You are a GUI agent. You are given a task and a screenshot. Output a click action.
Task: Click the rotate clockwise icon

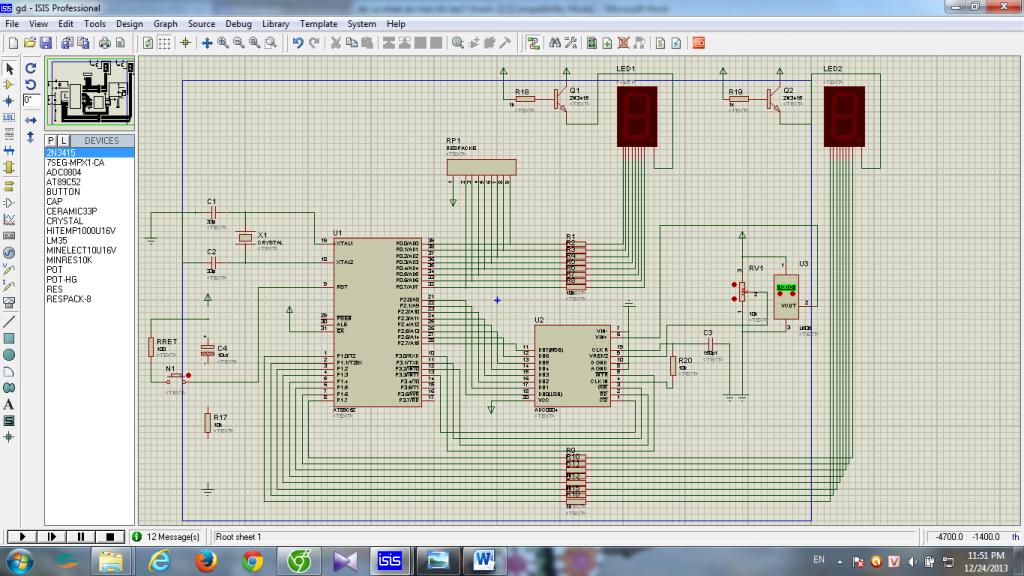[30, 69]
